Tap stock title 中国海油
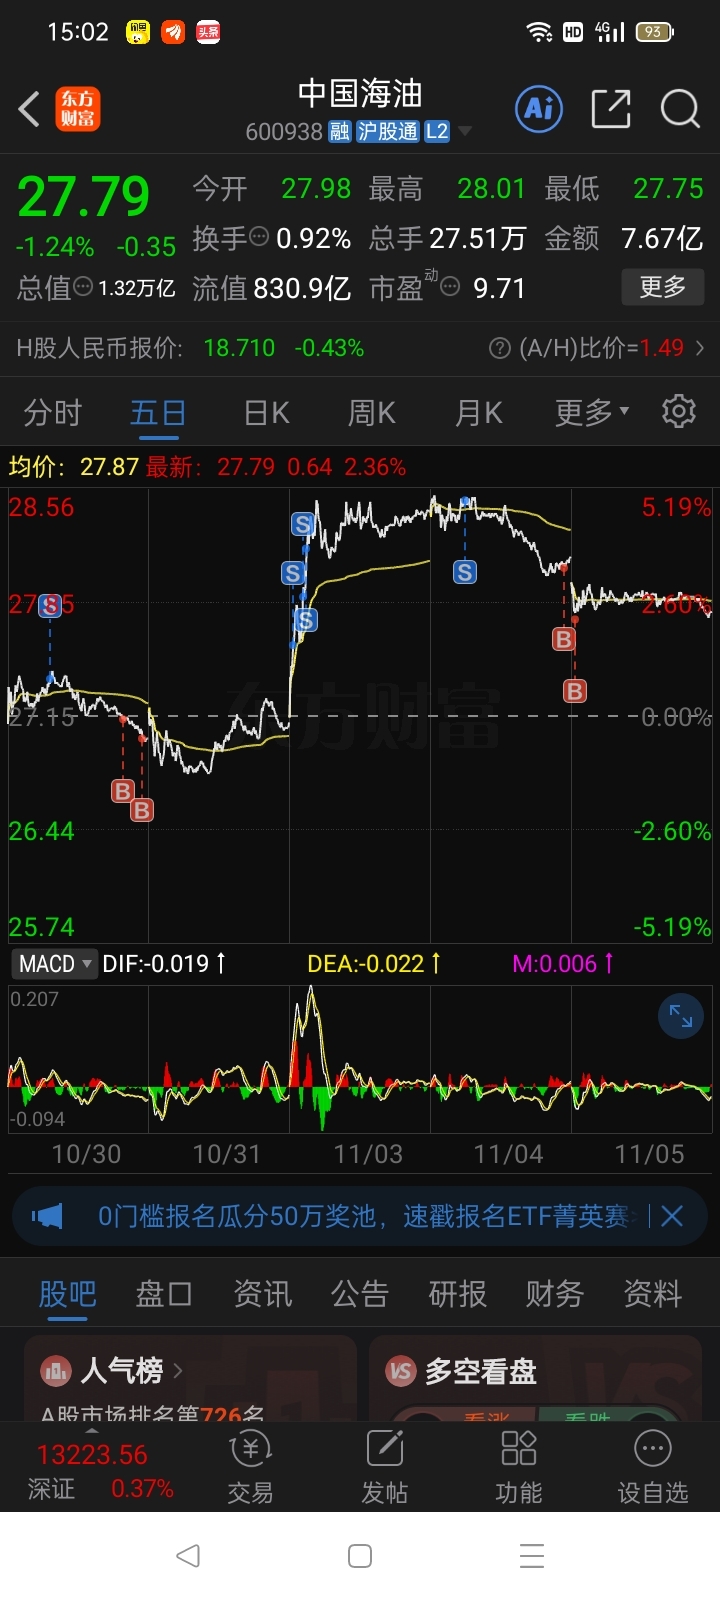 [x=360, y=94]
